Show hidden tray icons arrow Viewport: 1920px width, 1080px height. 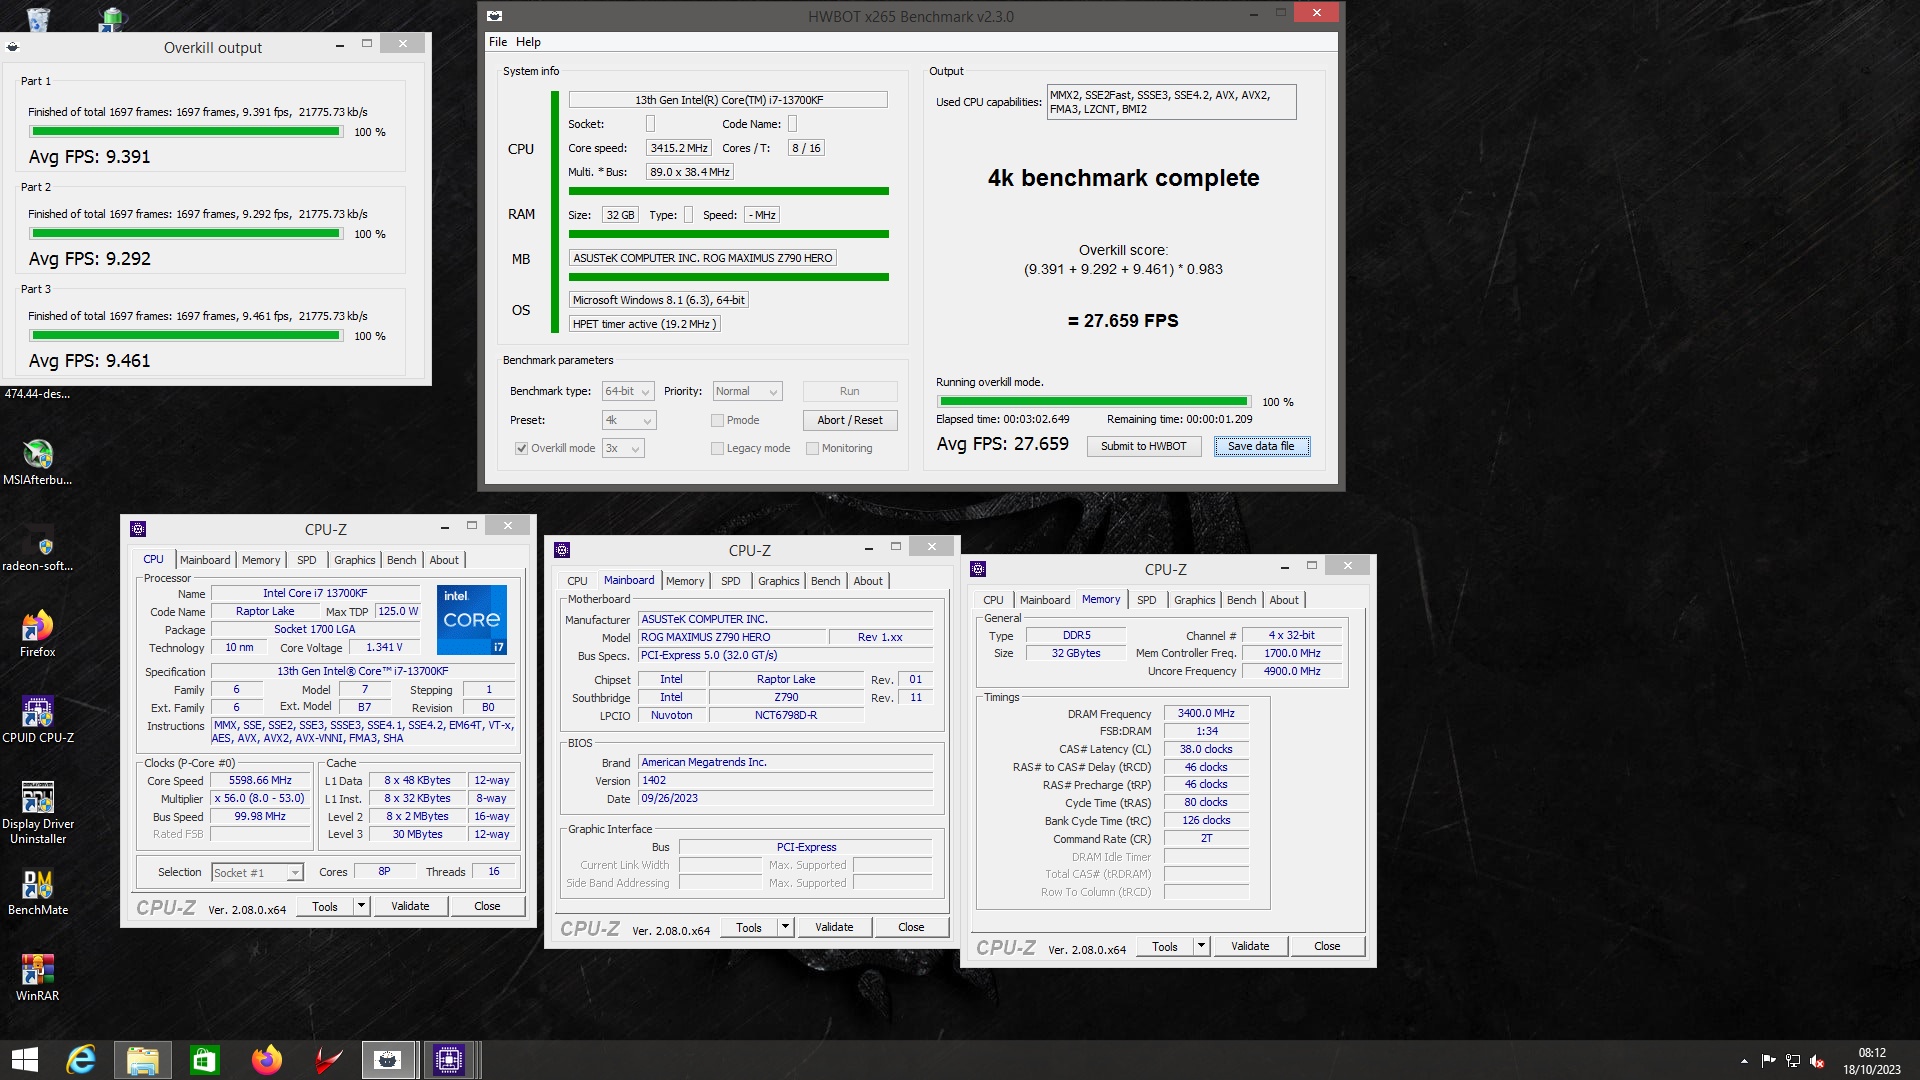click(1744, 1061)
